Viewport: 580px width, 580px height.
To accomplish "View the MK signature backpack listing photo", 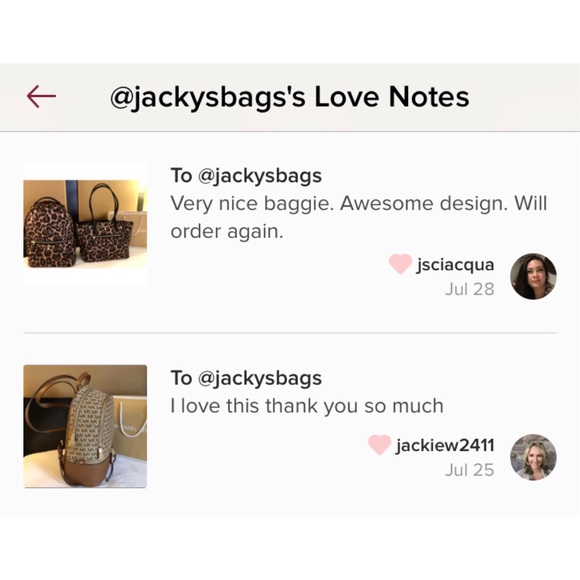I will click(85, 426).
